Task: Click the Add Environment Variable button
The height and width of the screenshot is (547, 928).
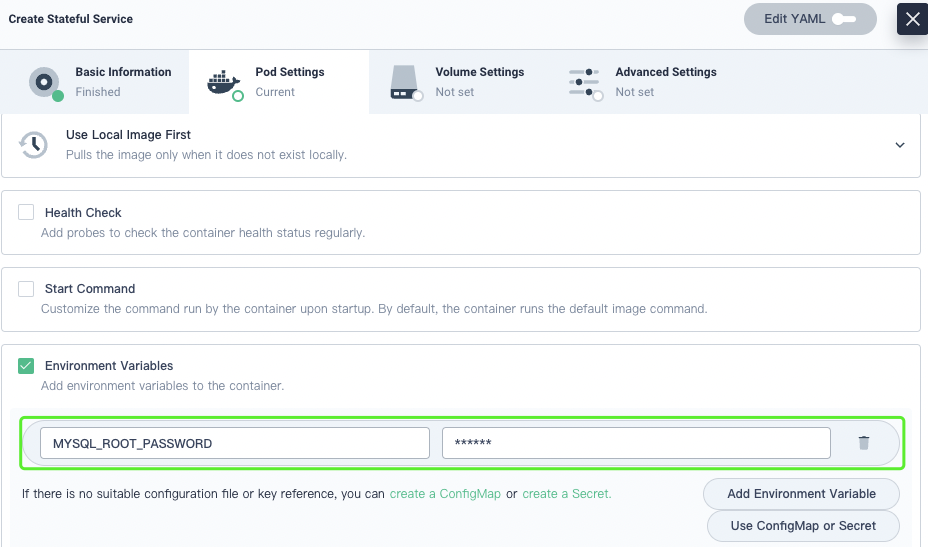Action: pos(801,494)
